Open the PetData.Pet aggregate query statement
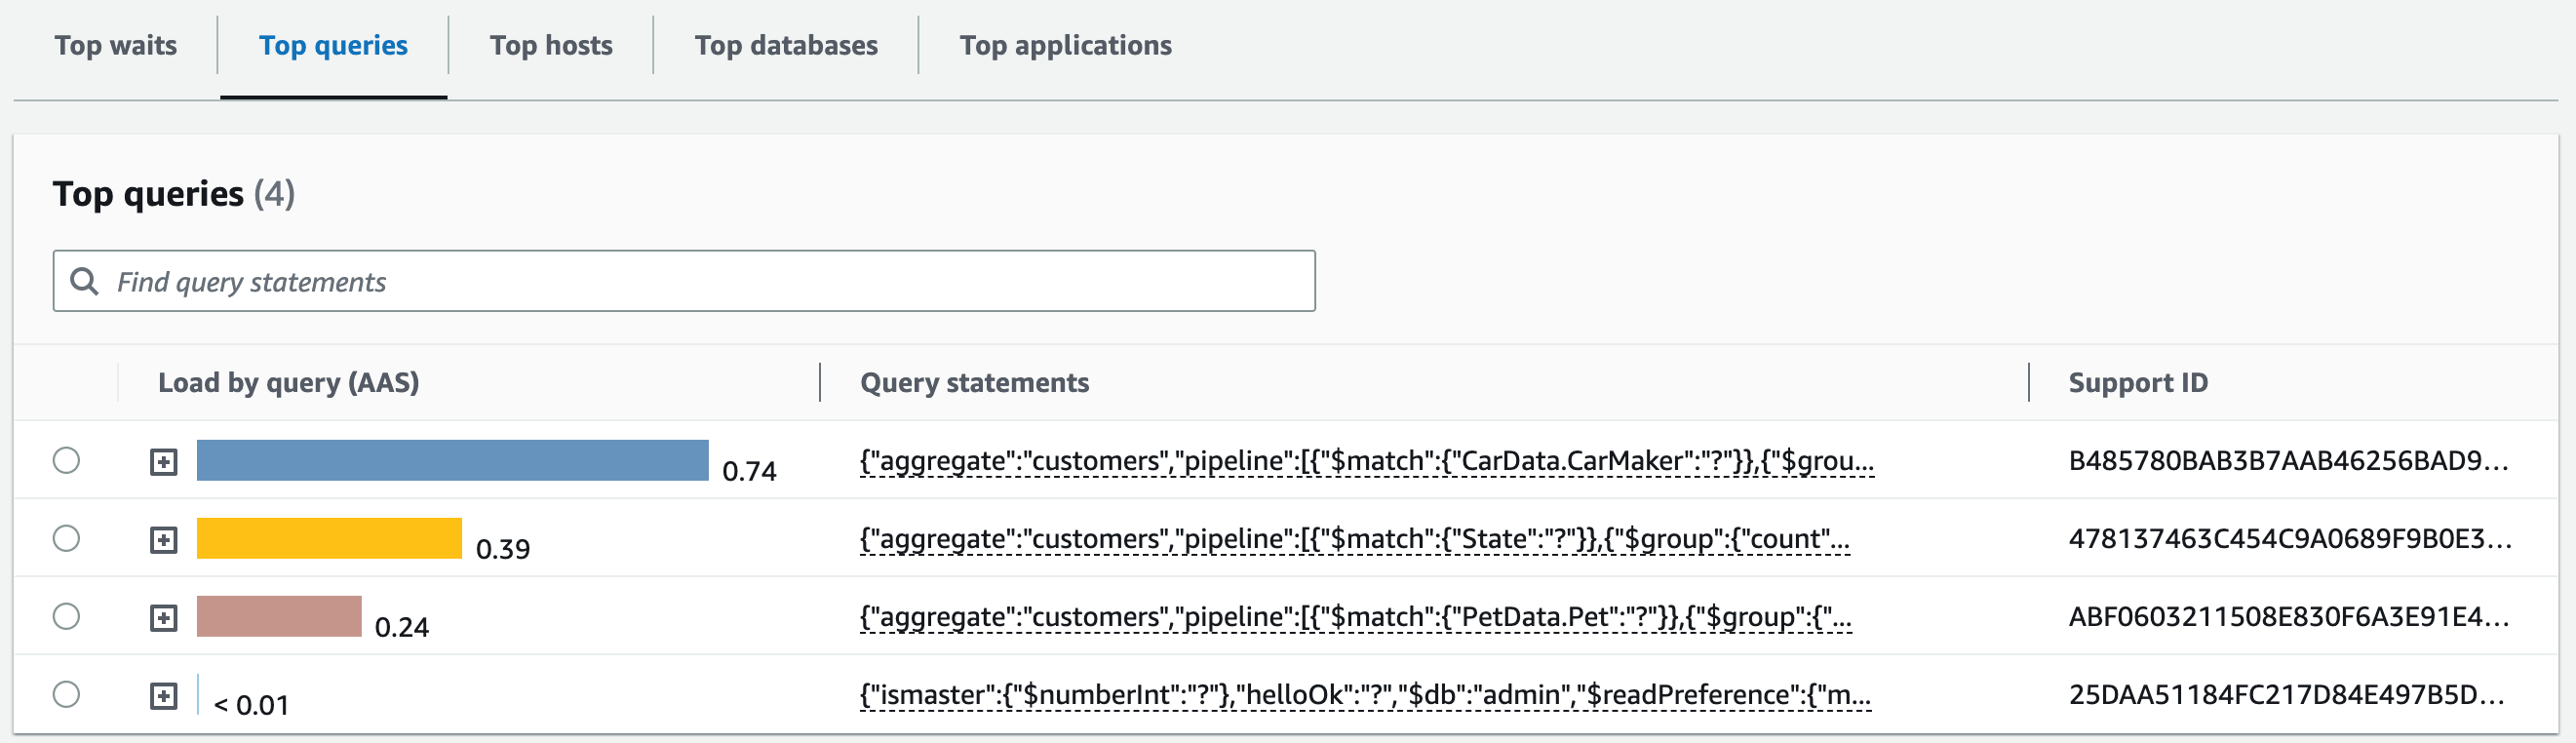This screenshot has height=743, width=2576. tap(1355, 617)
